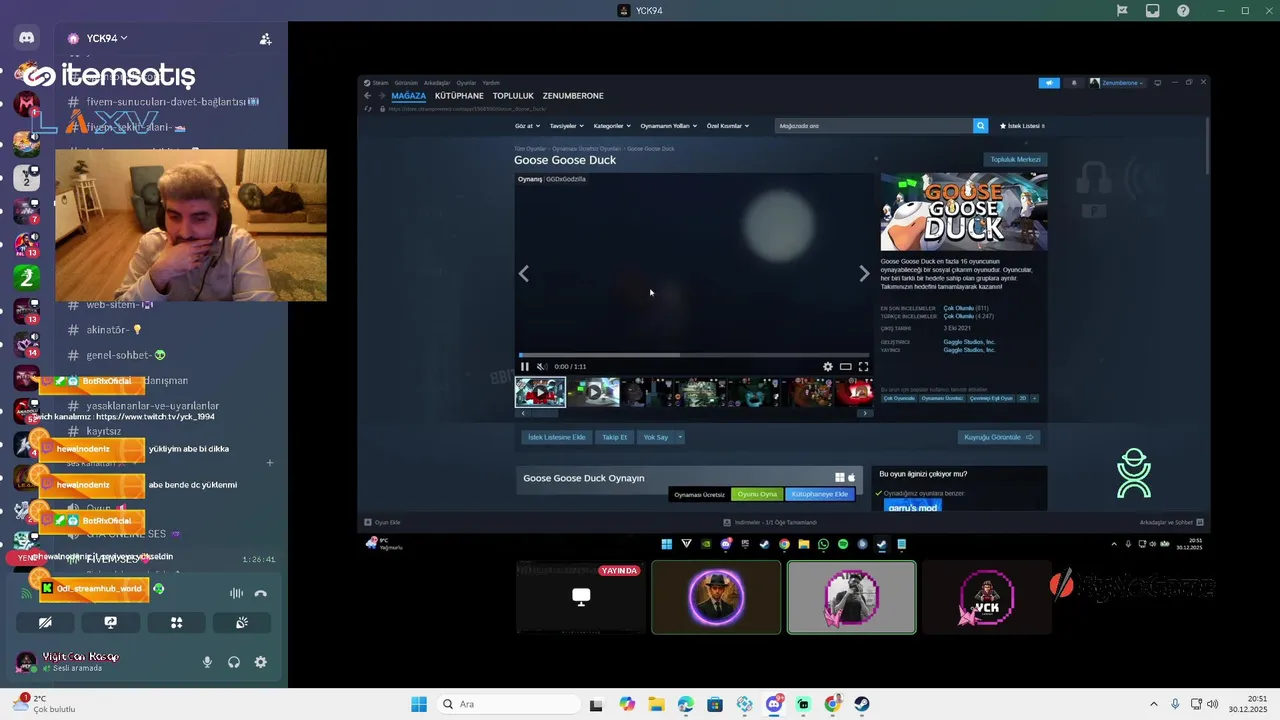The image size is (1280, 720).
Task: Open the Görünüm menu in Steam
Action: (406, 83)
